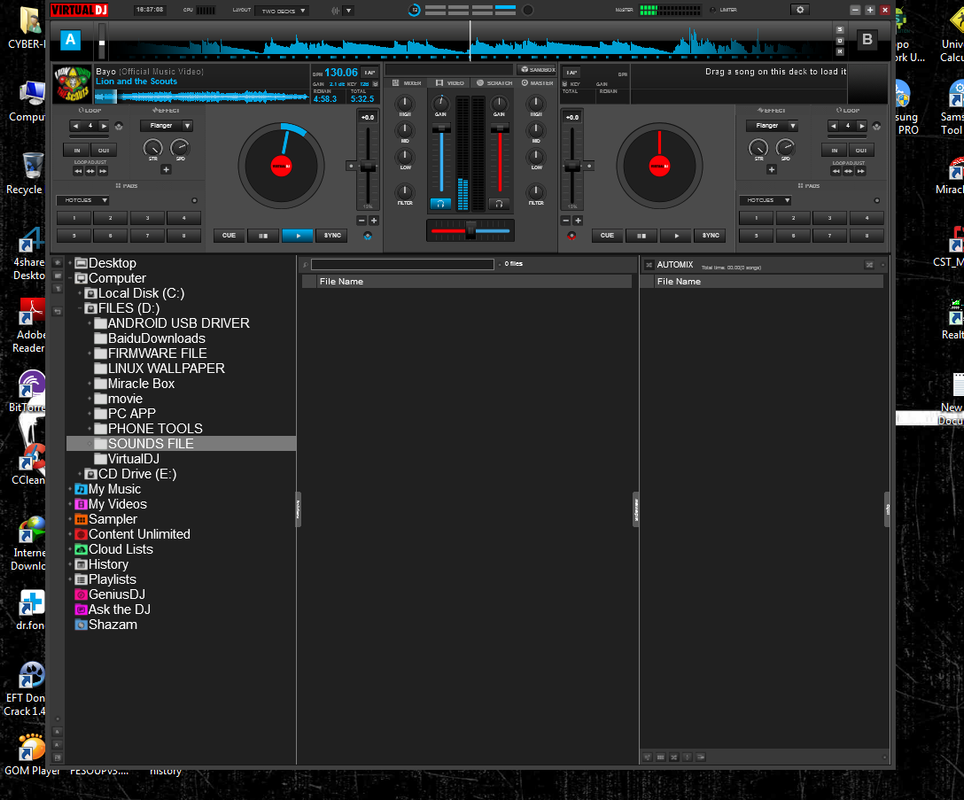Double the deck B loop length with right arrow
Image resolution: width=964 pixels, height=800 pixels.
click(x=862, y=126)
